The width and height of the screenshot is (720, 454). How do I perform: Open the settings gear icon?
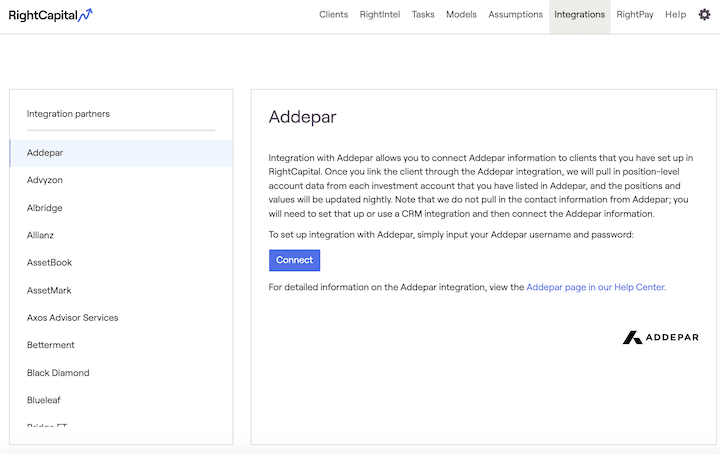[704, 15]
